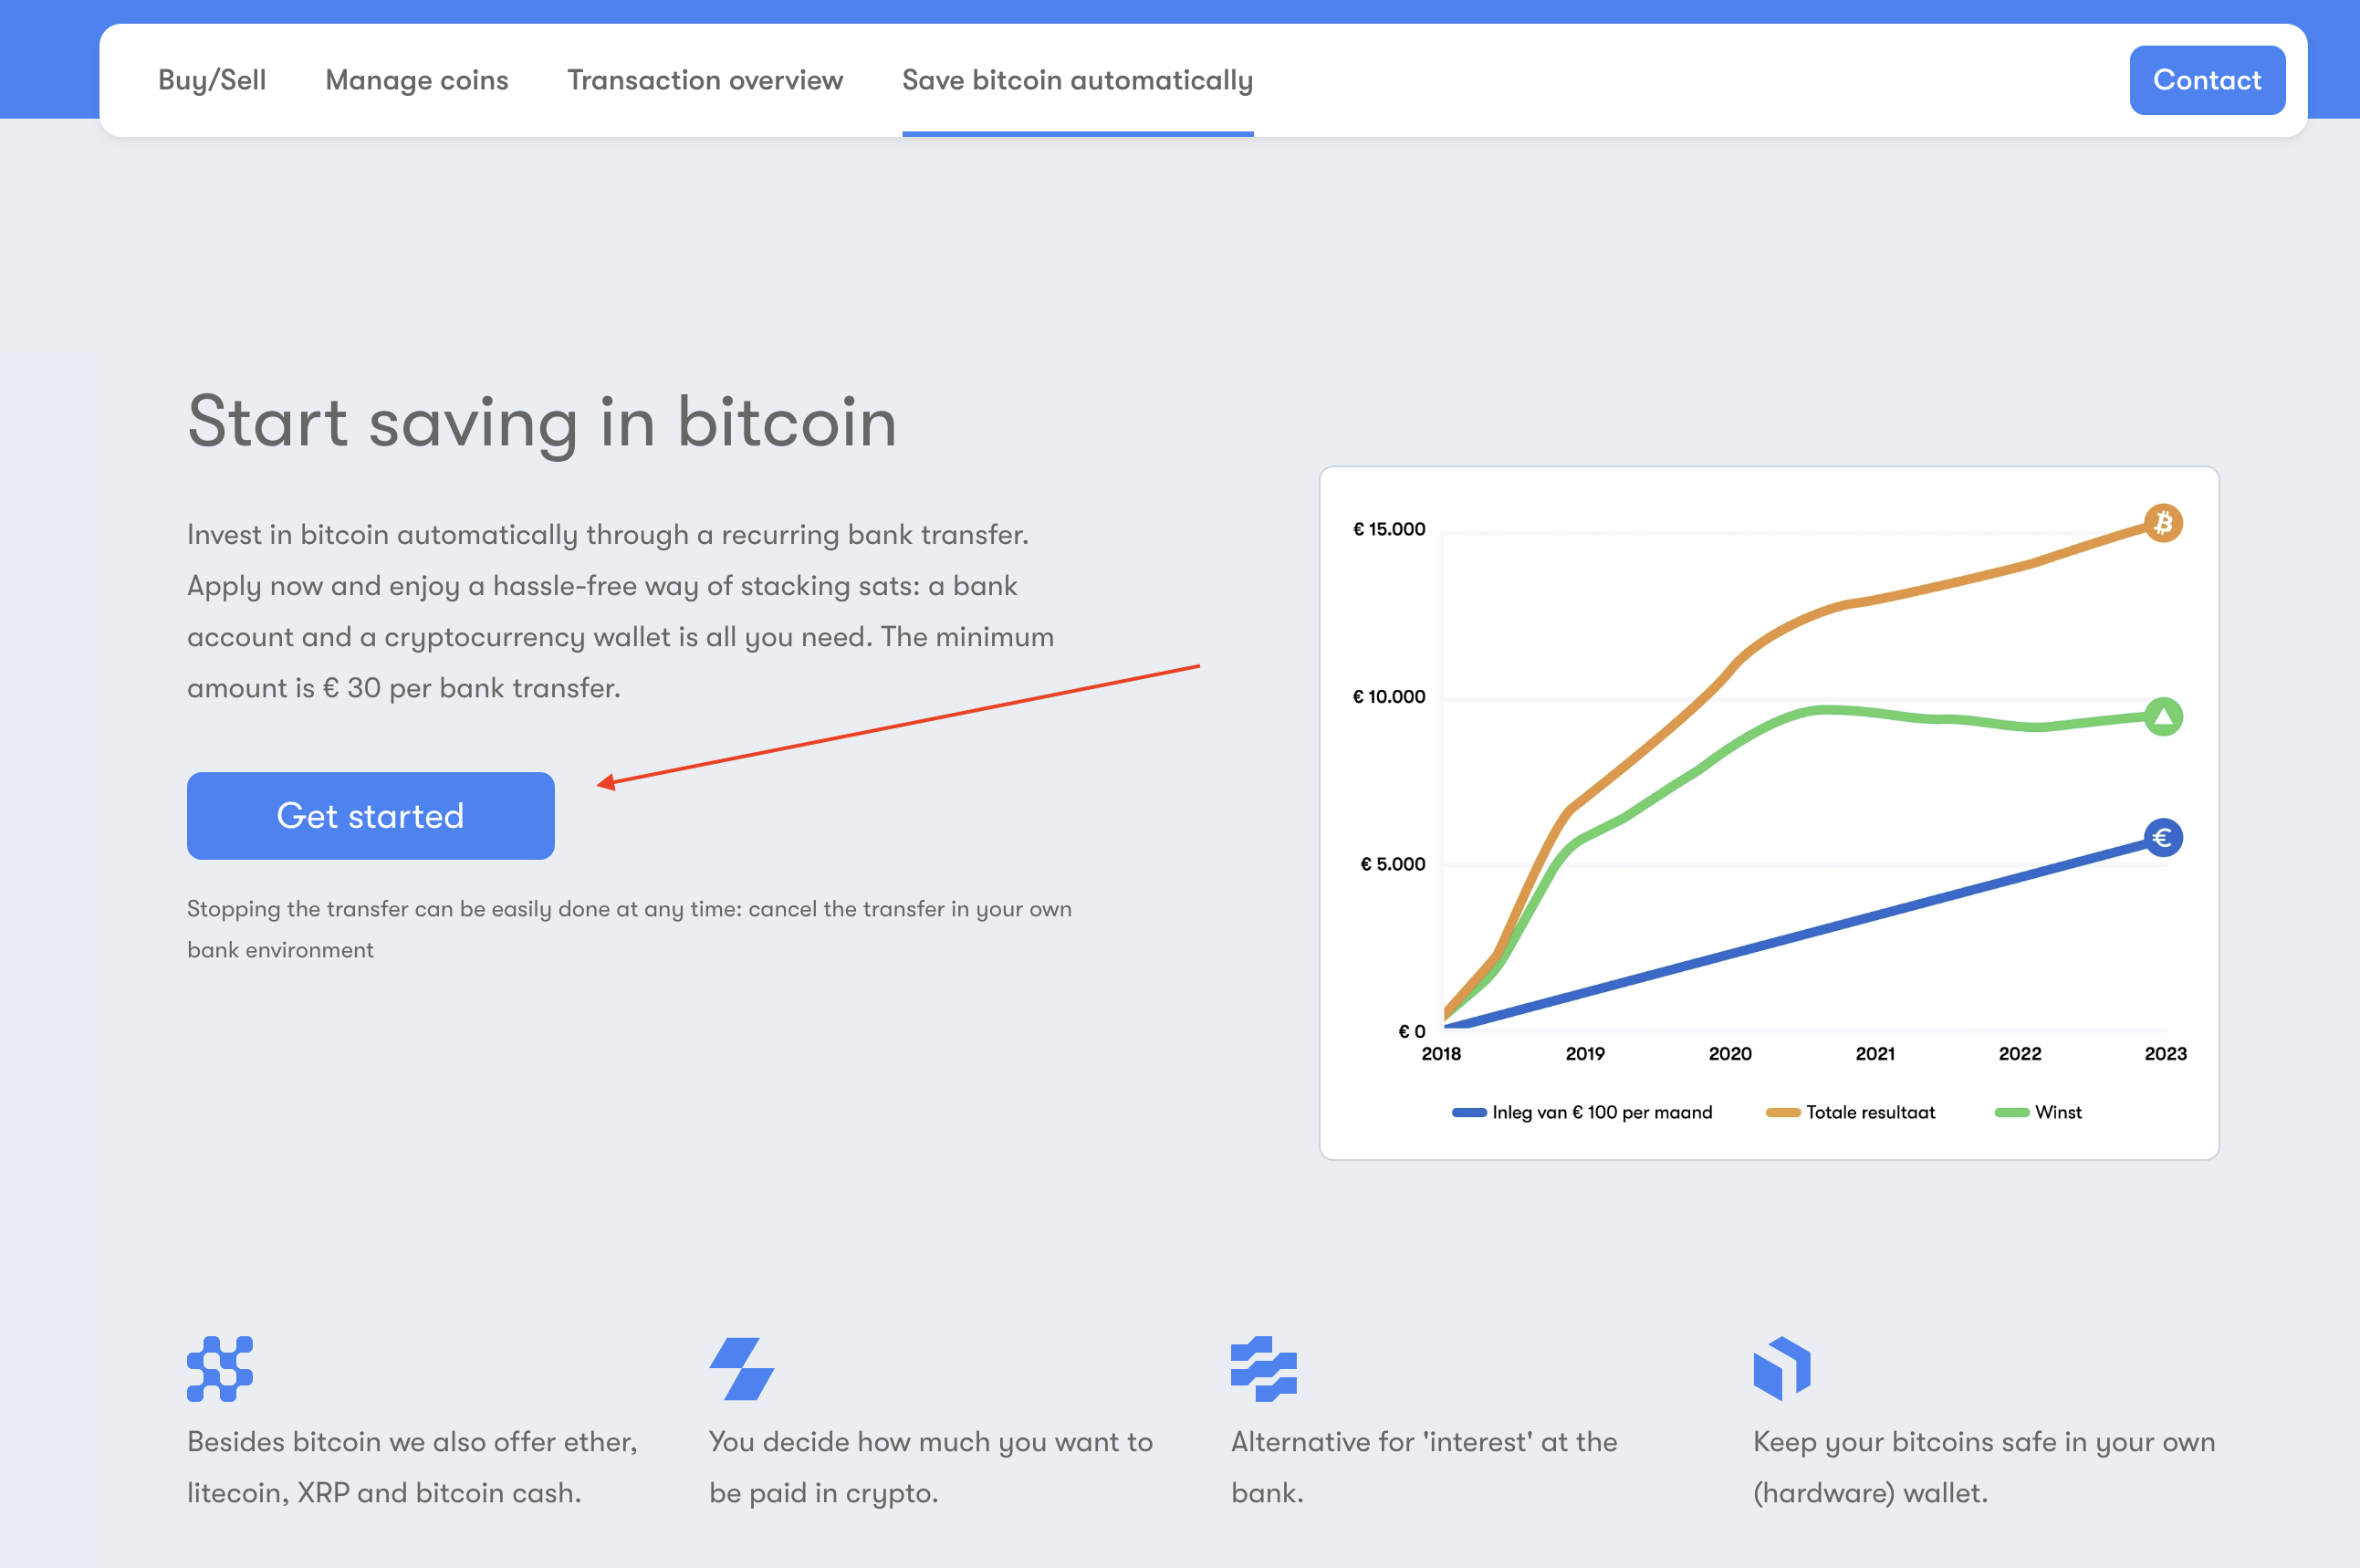Open the Transaction overview tab

[705, 80]
